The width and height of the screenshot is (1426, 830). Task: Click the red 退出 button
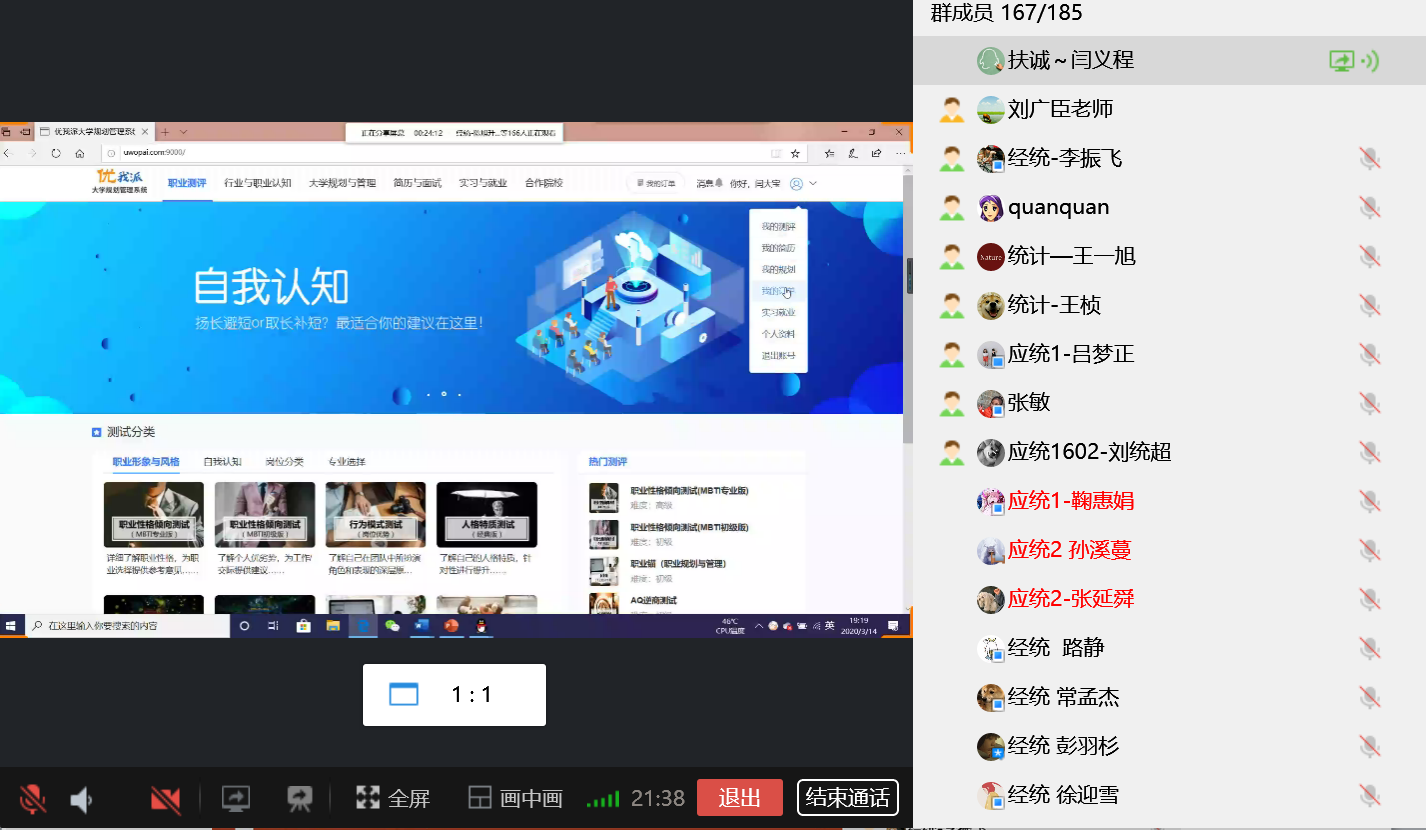coord(739,798)
